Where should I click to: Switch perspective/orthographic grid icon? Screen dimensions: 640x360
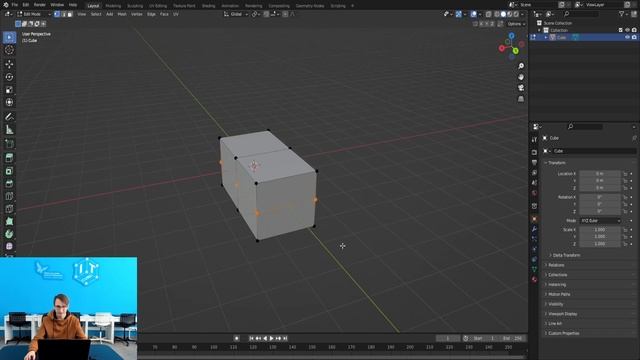coord(521,99)
